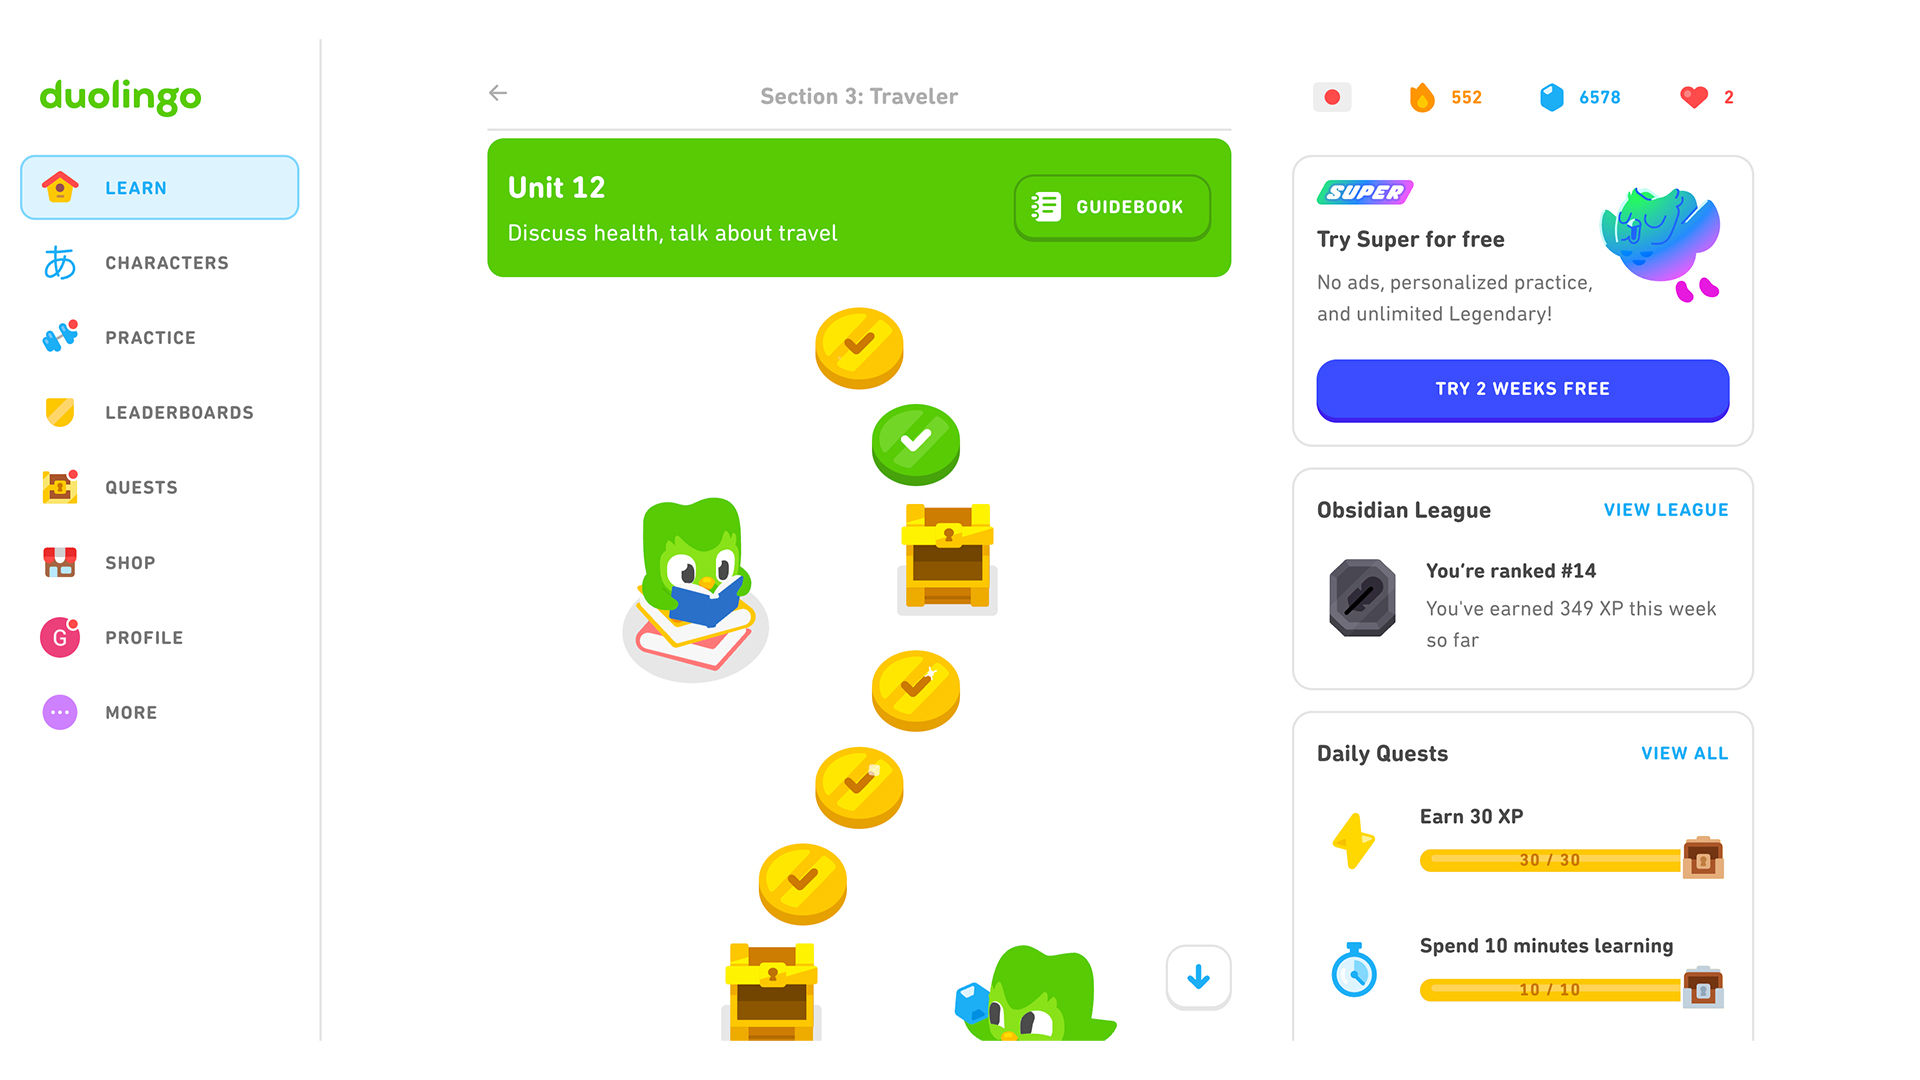Image resolution: width=1920 pixels, height=1080 pixels.
Task: Click the Learn navigation icon
Action: click(x=63, y=187)
